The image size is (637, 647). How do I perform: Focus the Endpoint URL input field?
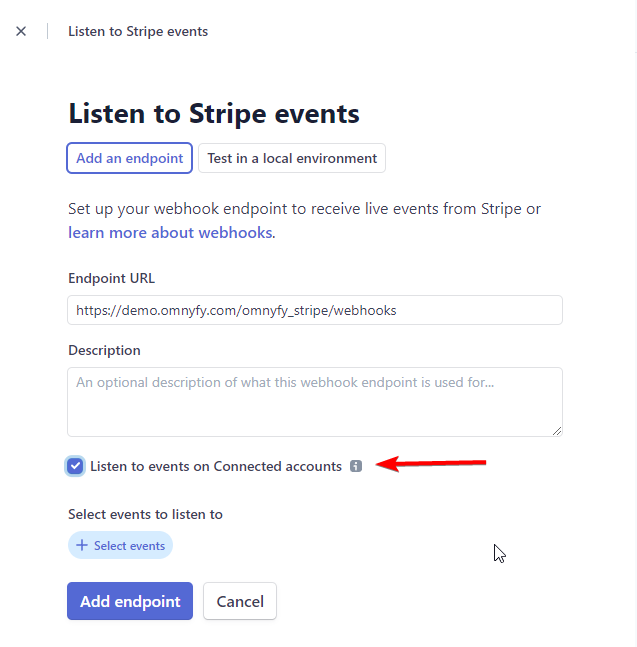(315, 310)
